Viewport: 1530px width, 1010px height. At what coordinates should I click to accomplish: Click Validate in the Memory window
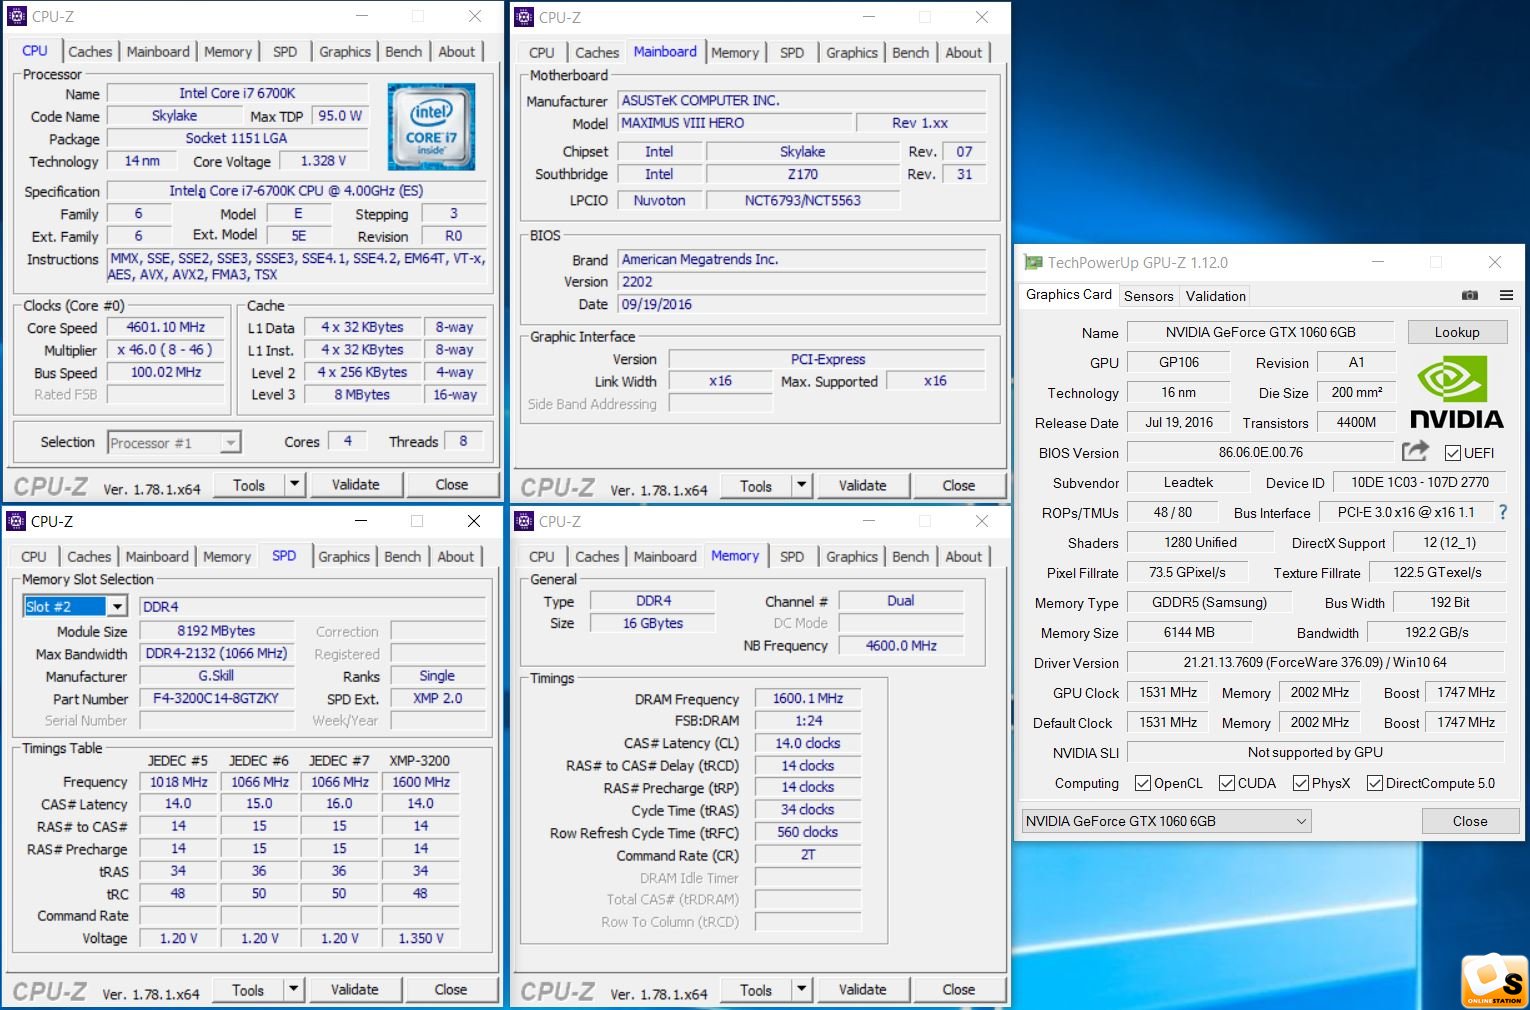863,989
